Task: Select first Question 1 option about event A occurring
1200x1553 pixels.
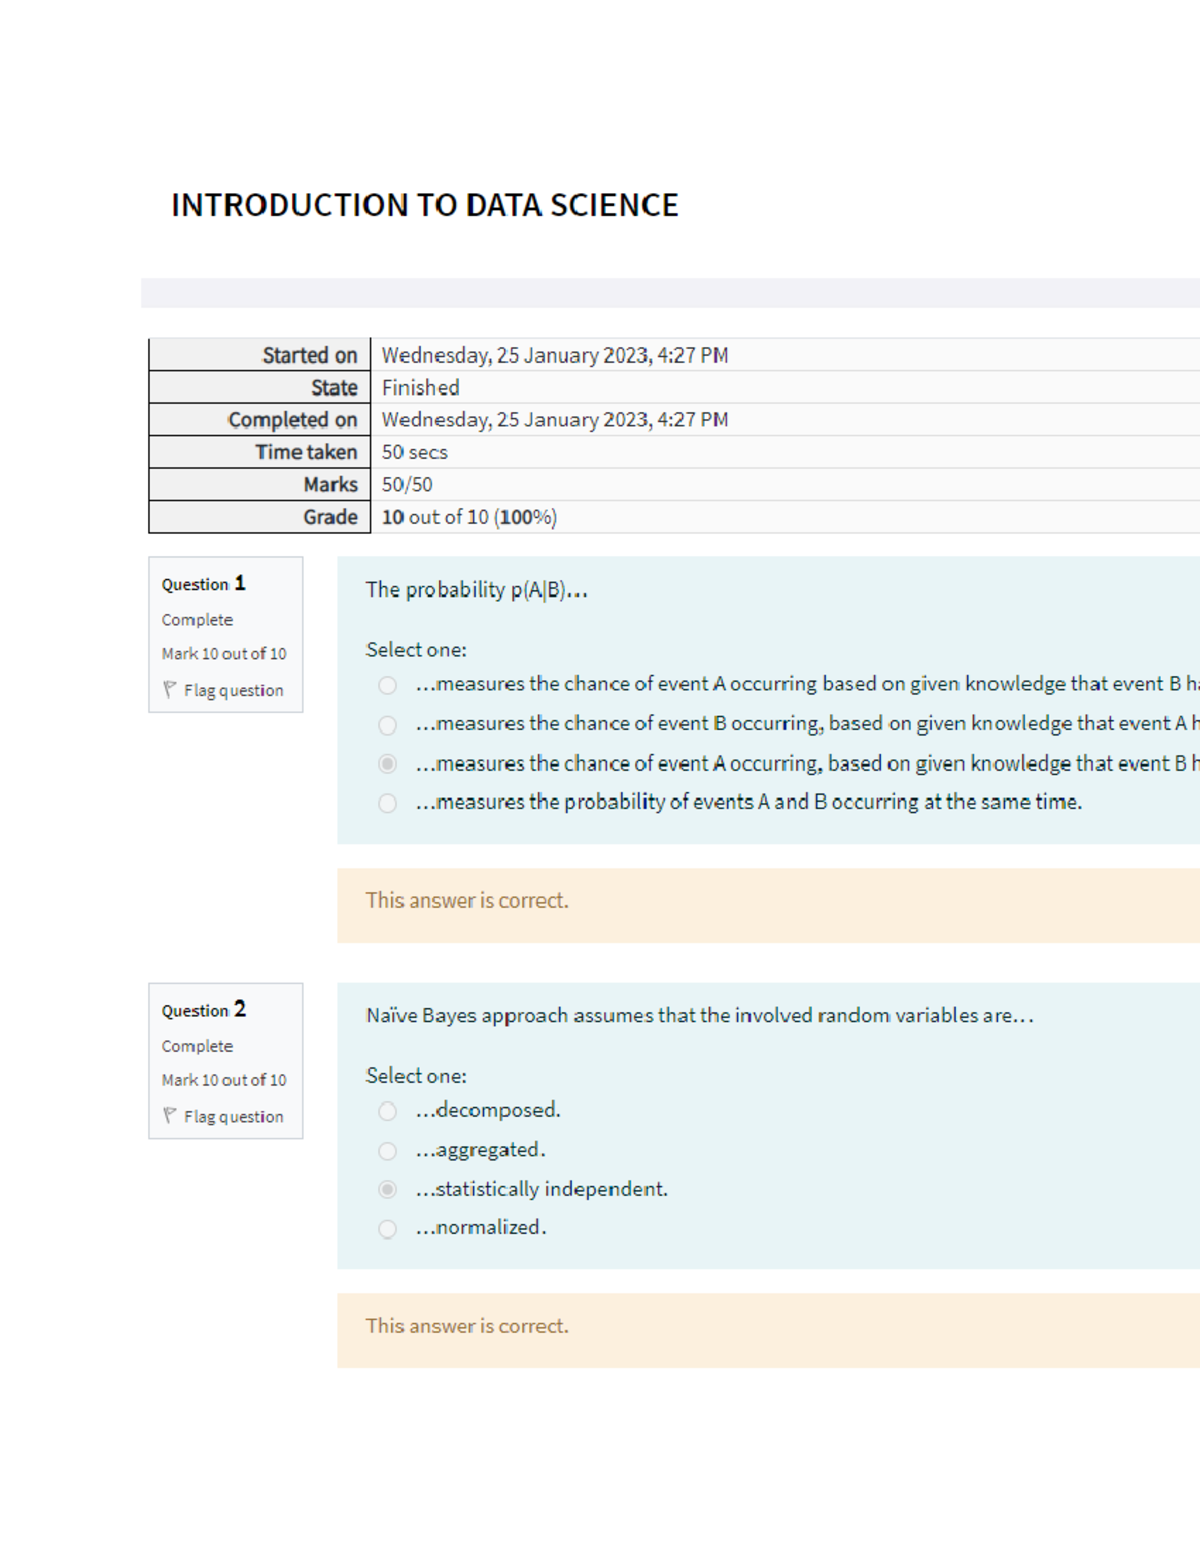Action: click(387, 685)
